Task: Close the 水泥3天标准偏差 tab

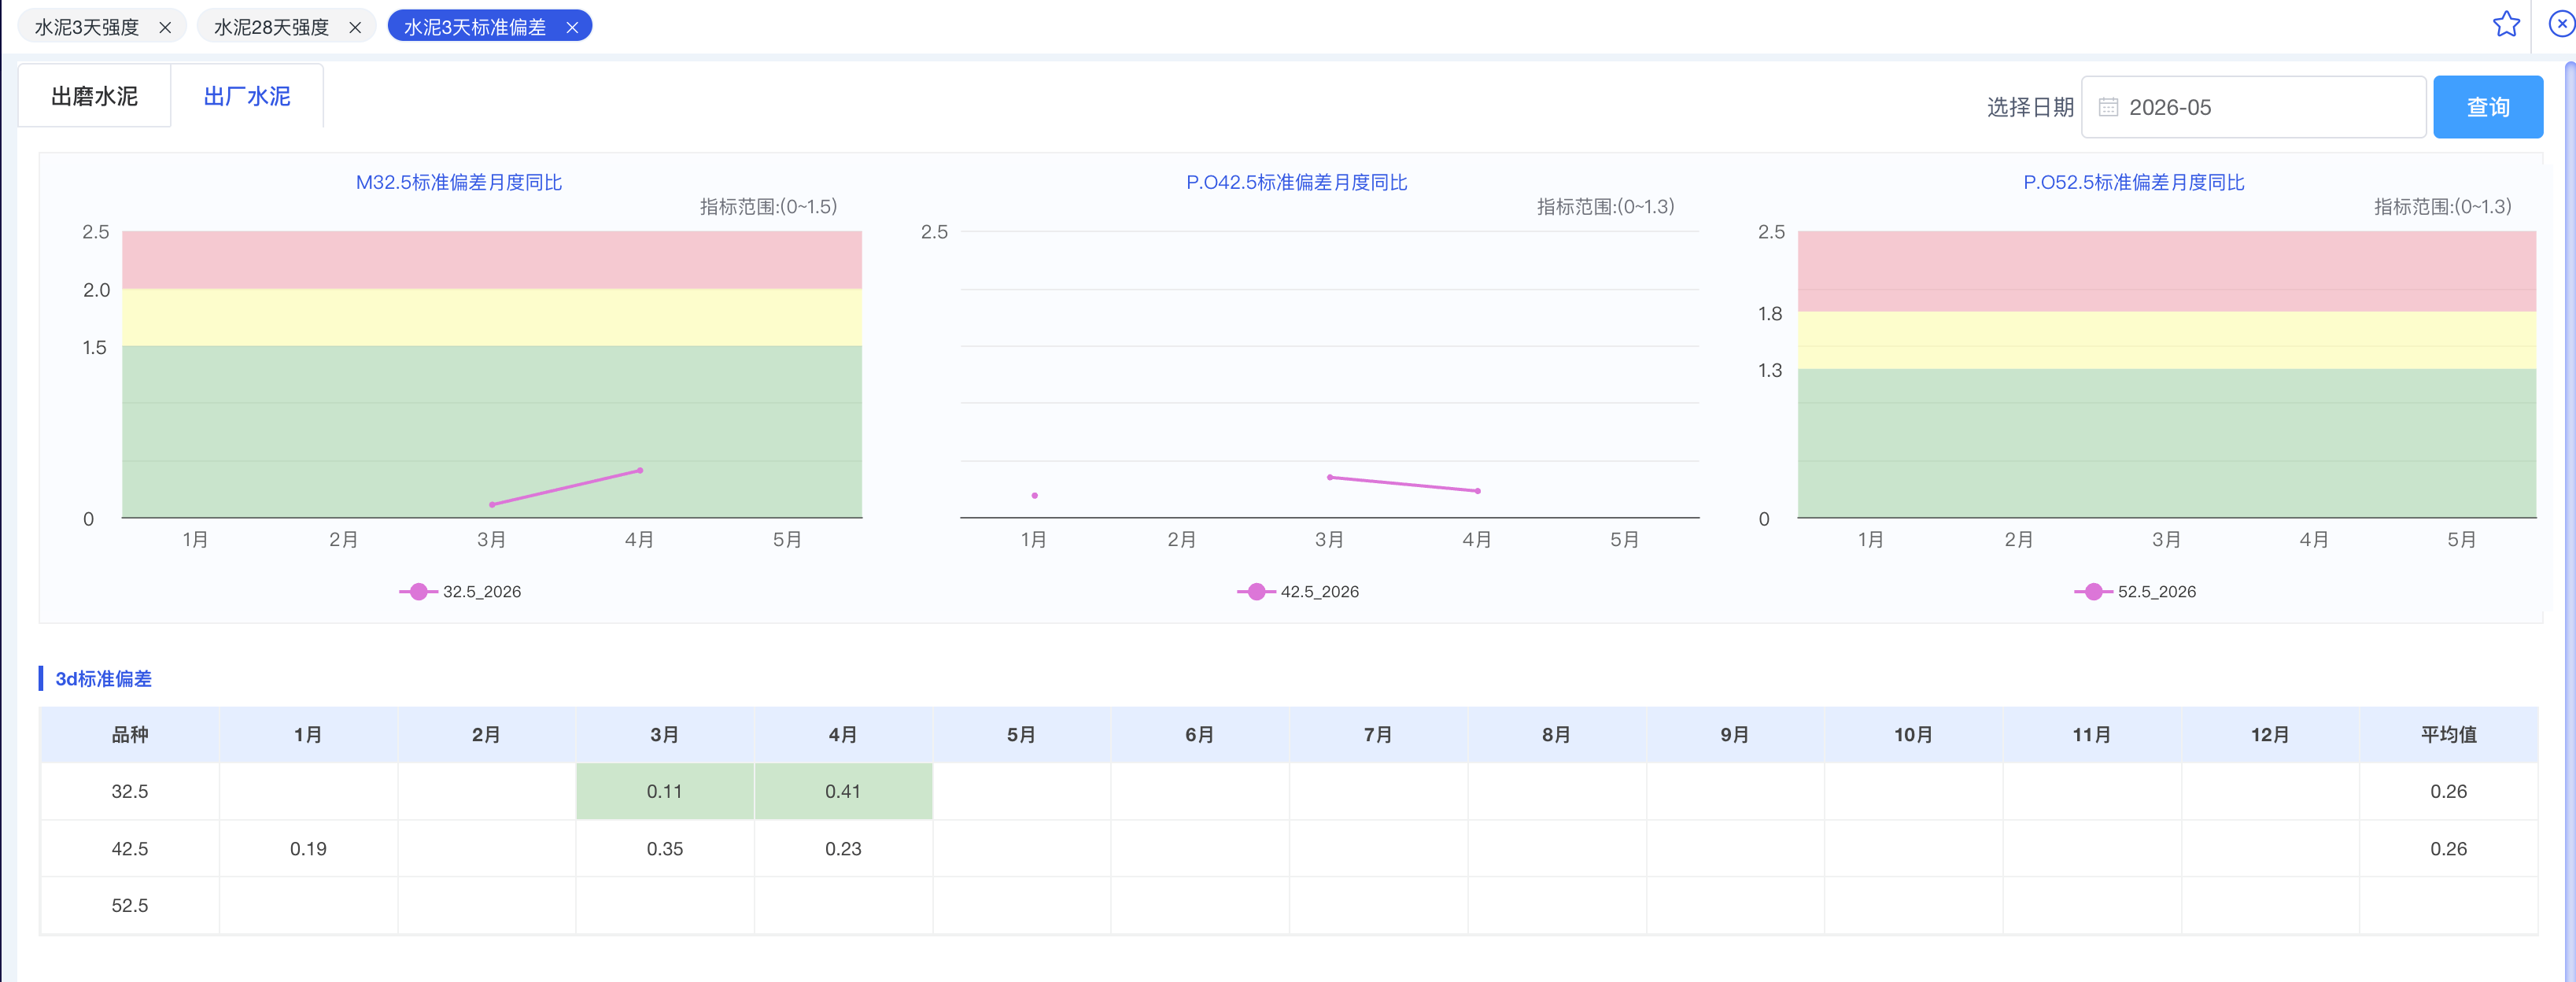Action: click(572, 28)
